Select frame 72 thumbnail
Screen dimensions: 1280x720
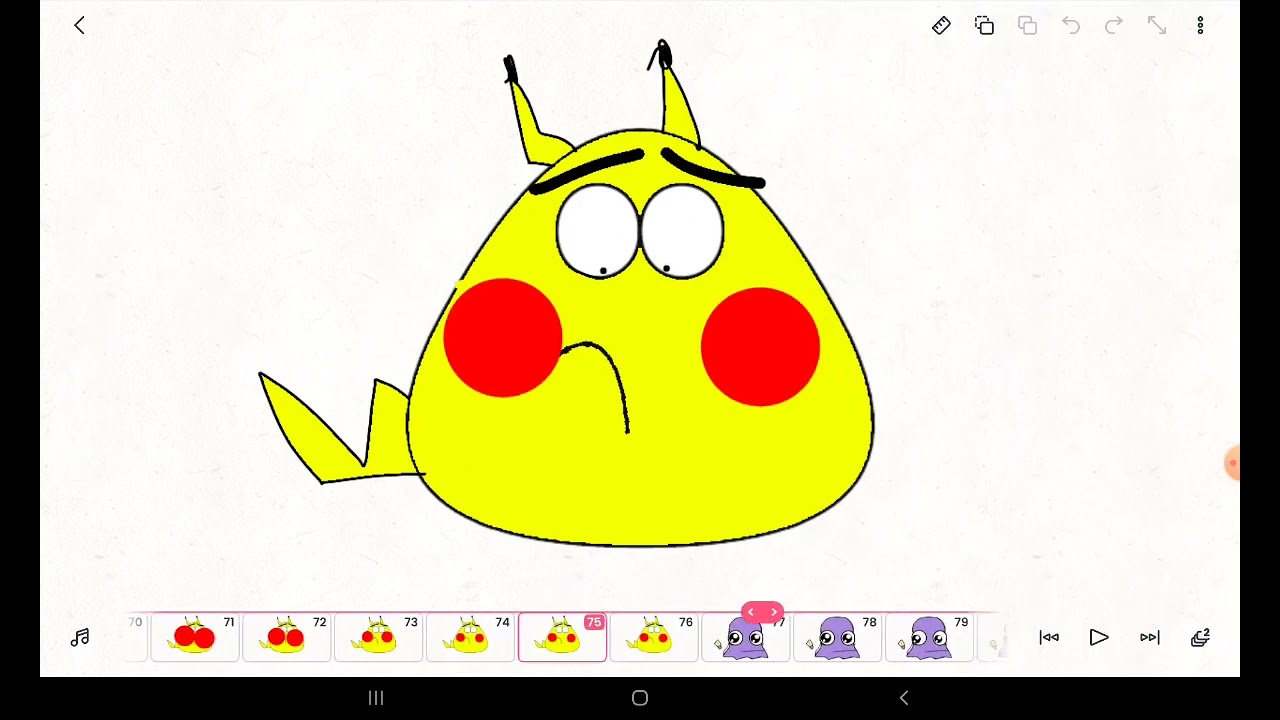[287, 637]
